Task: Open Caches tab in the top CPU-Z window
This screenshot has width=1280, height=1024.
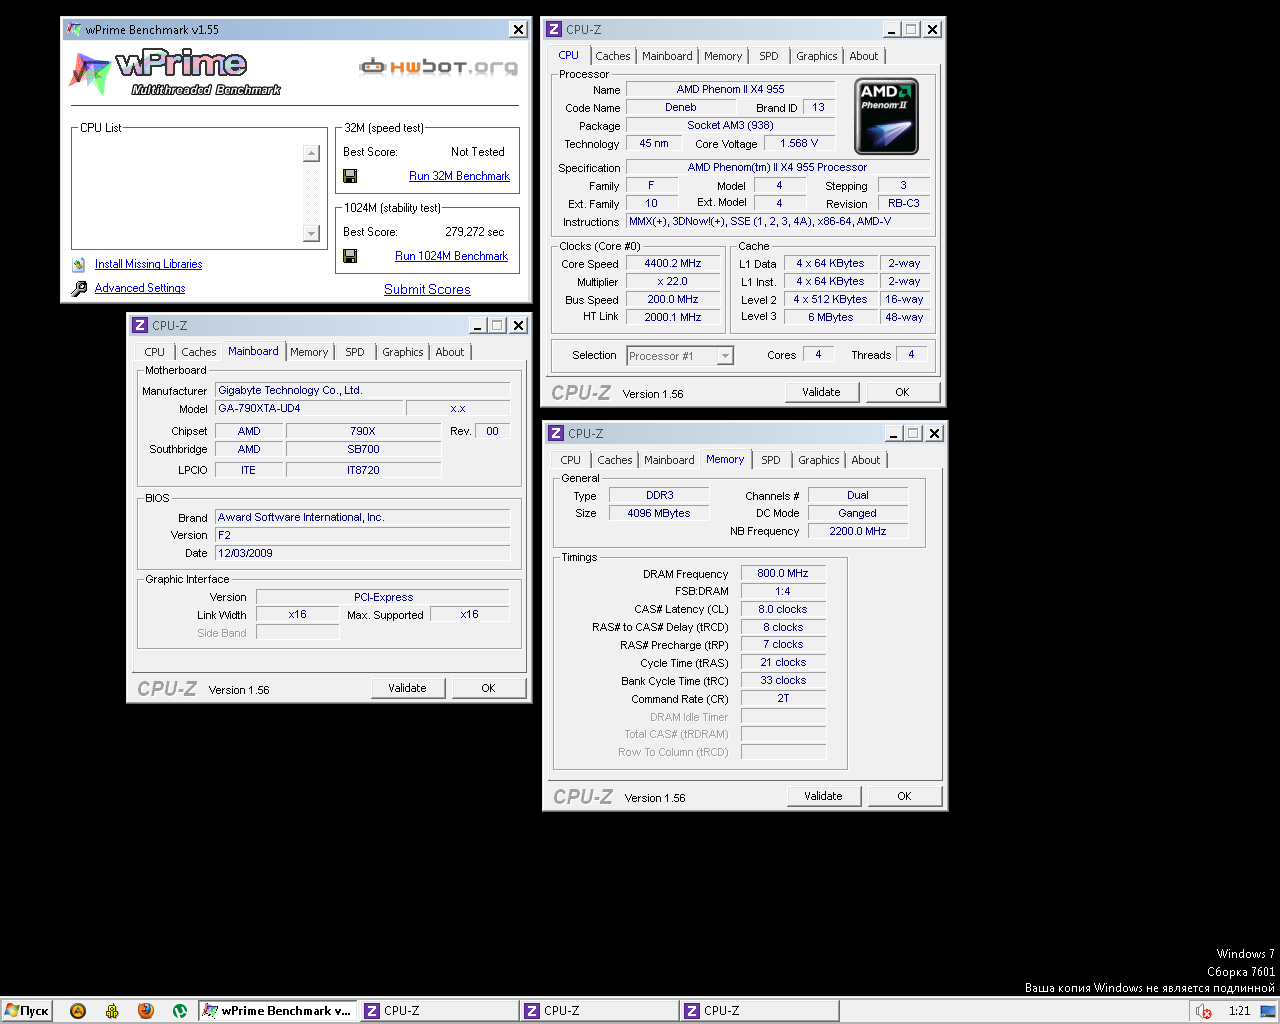Action: click(x=613, y=56)
